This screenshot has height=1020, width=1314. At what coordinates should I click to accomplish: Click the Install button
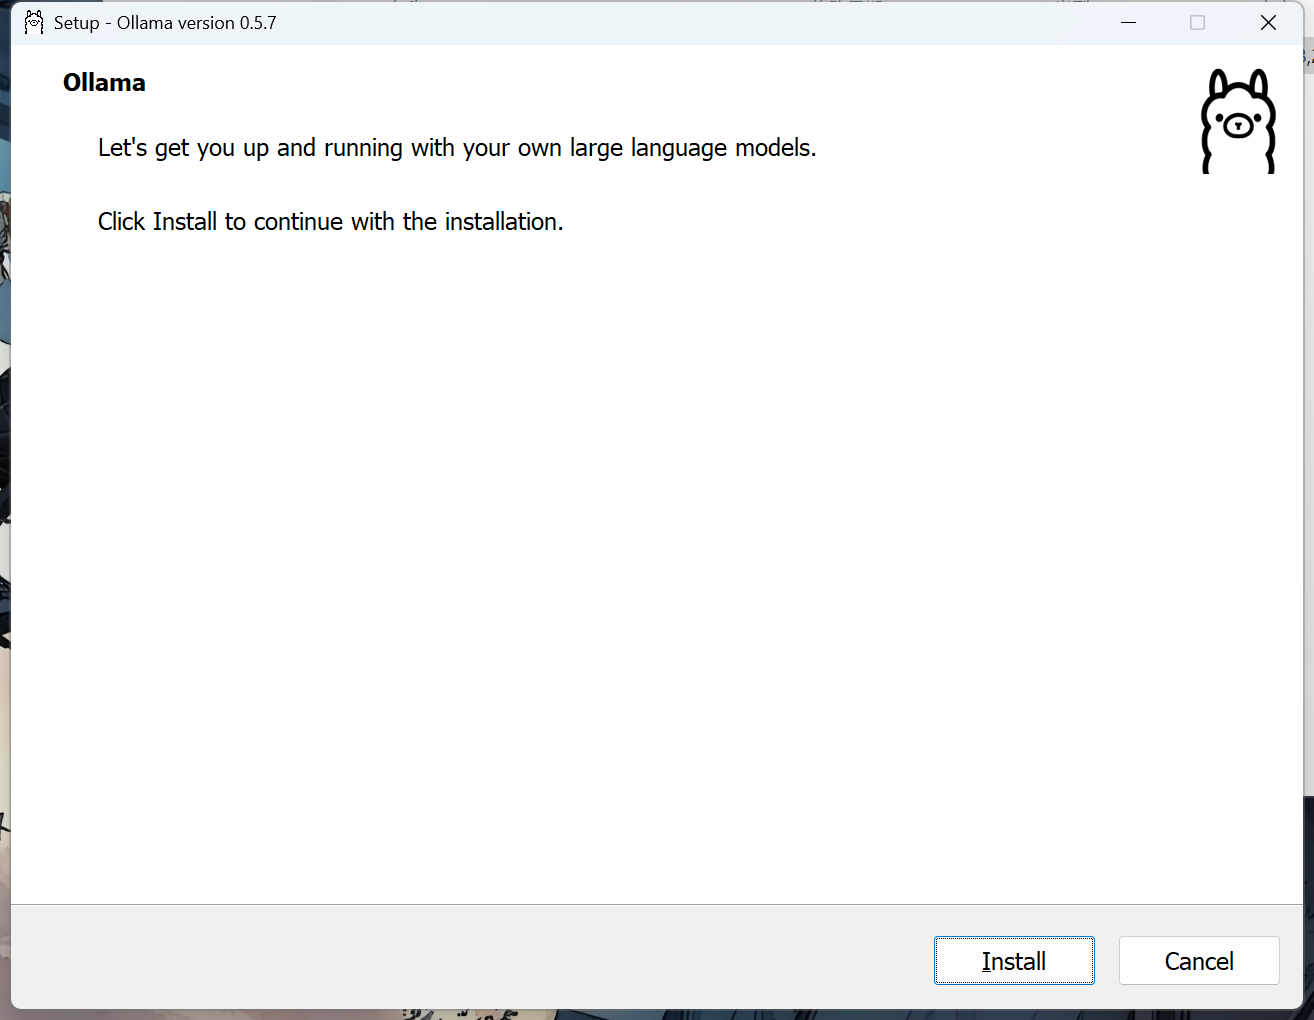[x=1014, y=961]
